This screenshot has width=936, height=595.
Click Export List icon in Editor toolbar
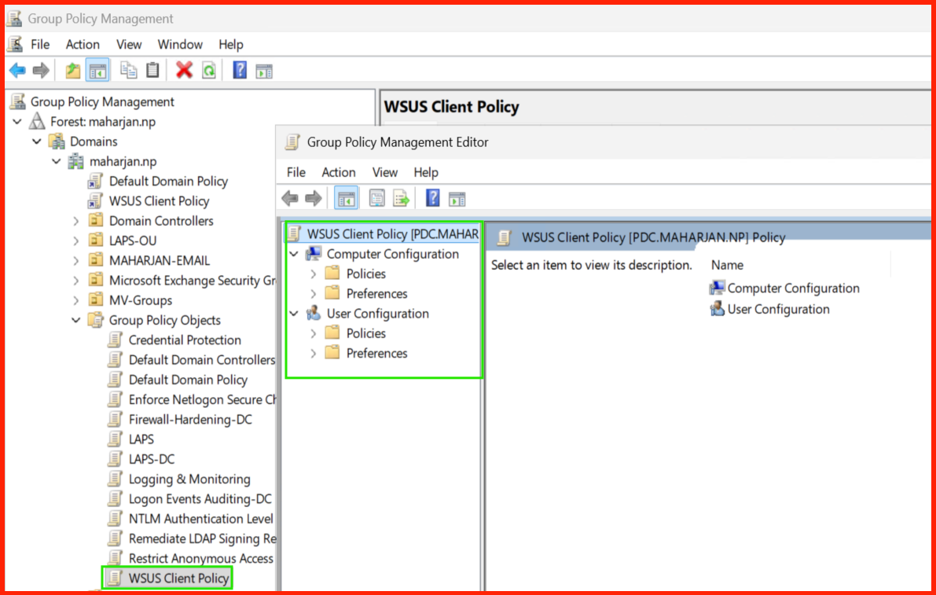coord(401,198)
